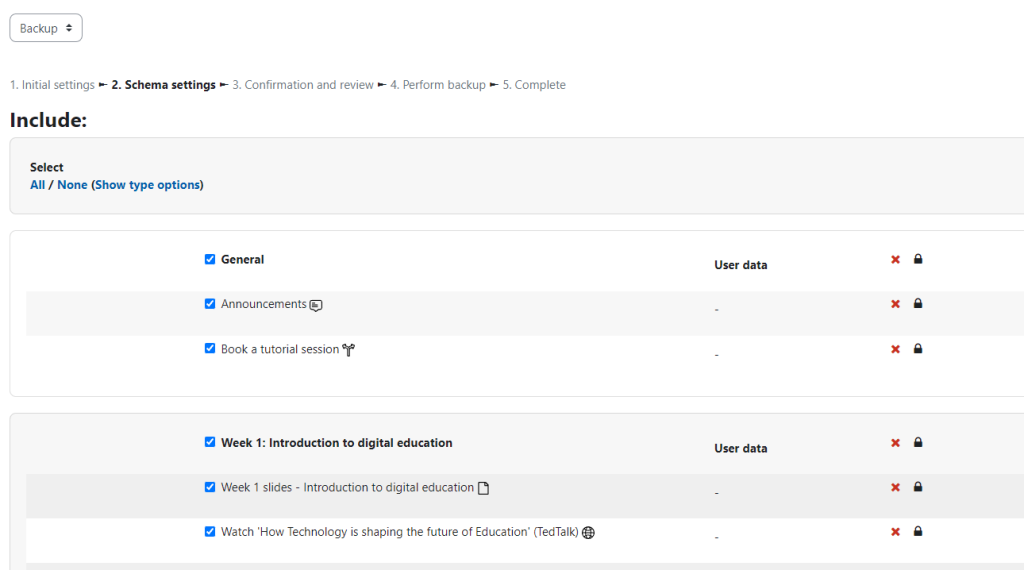Toggle the Book a tutorial session checkbox

point(210,348)
